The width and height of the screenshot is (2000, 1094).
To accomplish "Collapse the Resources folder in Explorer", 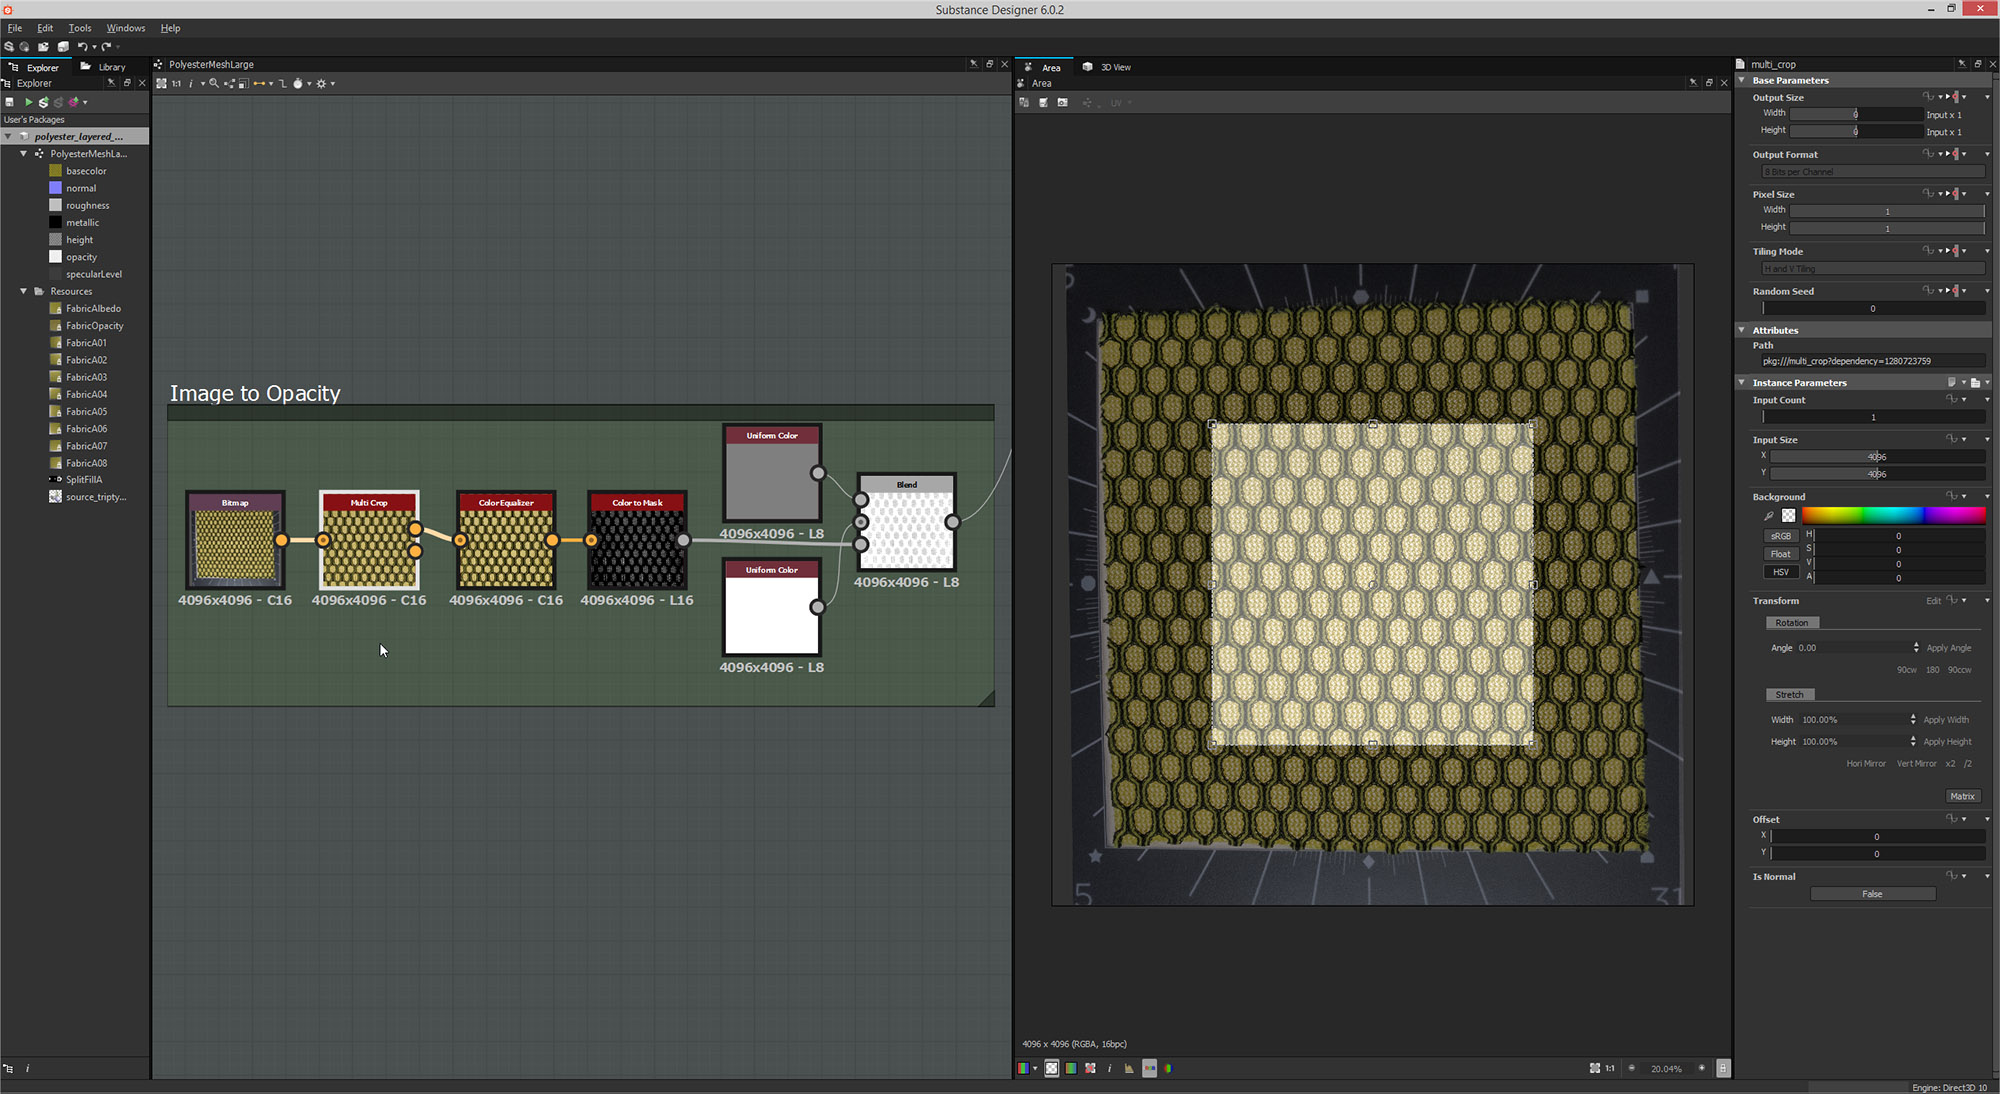I will (x=23, y=291).
